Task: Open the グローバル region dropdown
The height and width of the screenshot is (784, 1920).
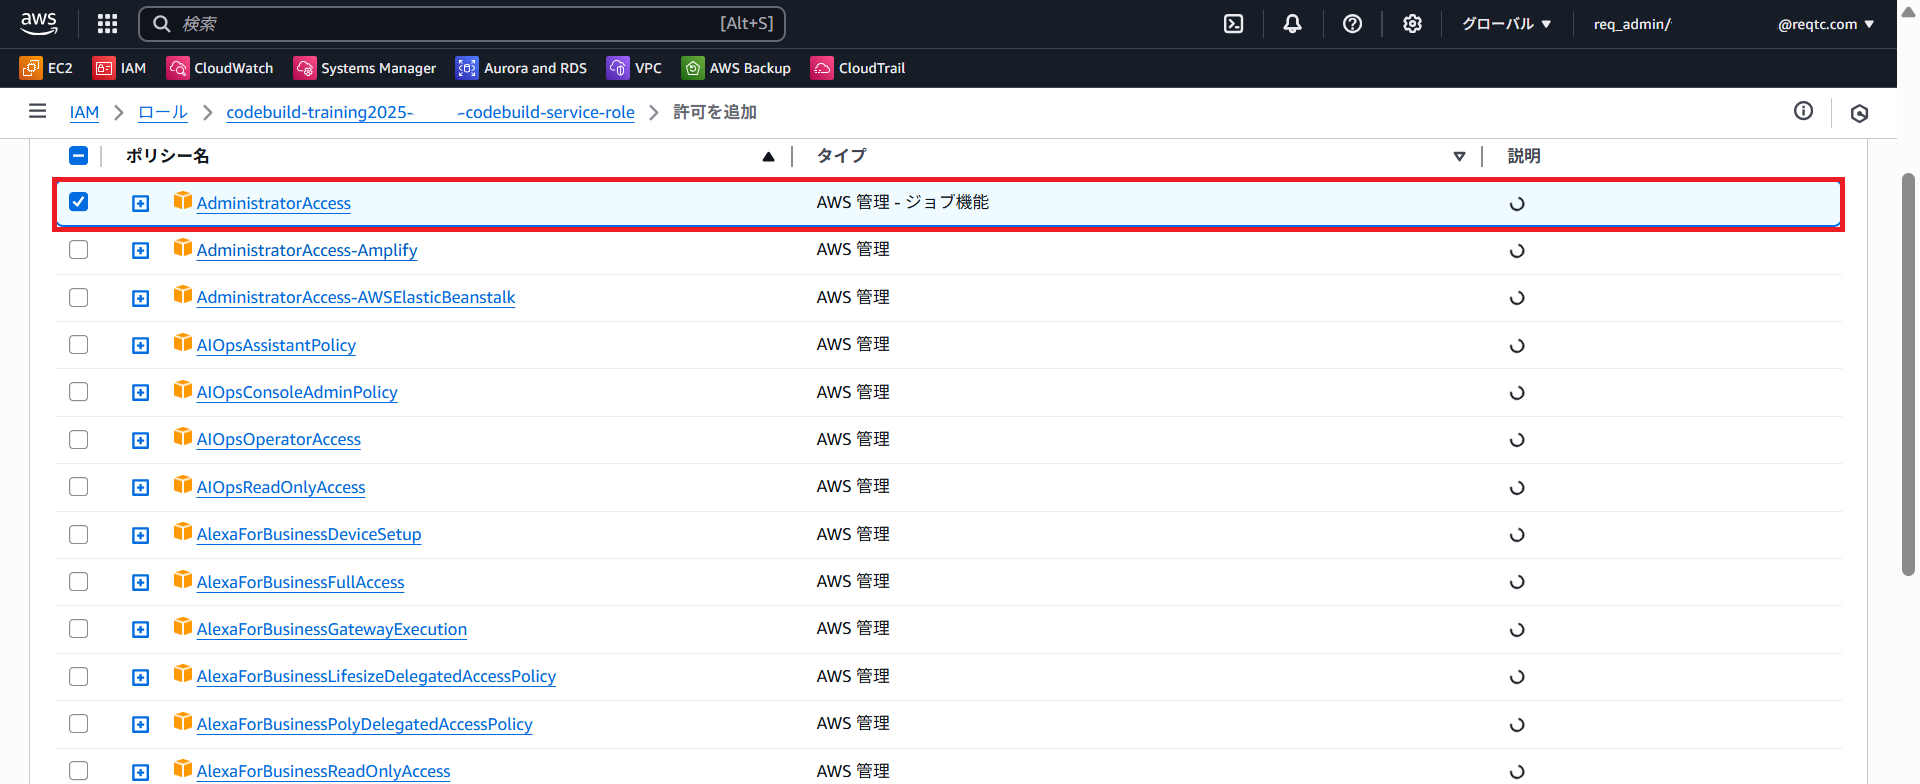Action: tap(1506, 24)
